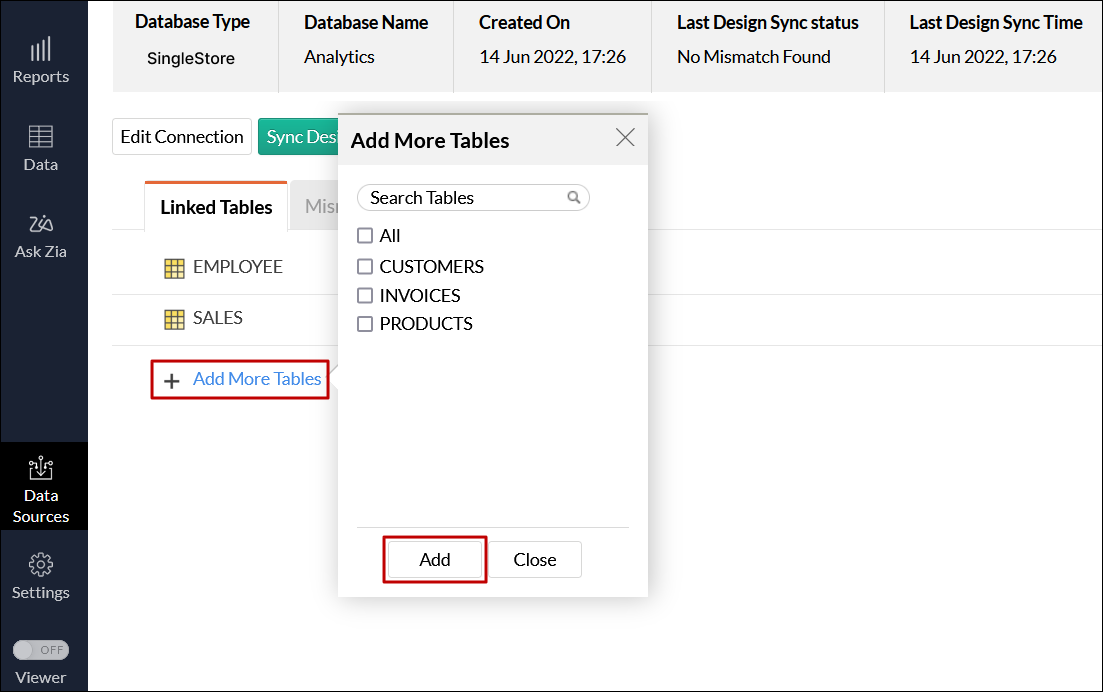Go to Data section icon
This screenshot has width=1103, height=692.
[x=41, y=137]
